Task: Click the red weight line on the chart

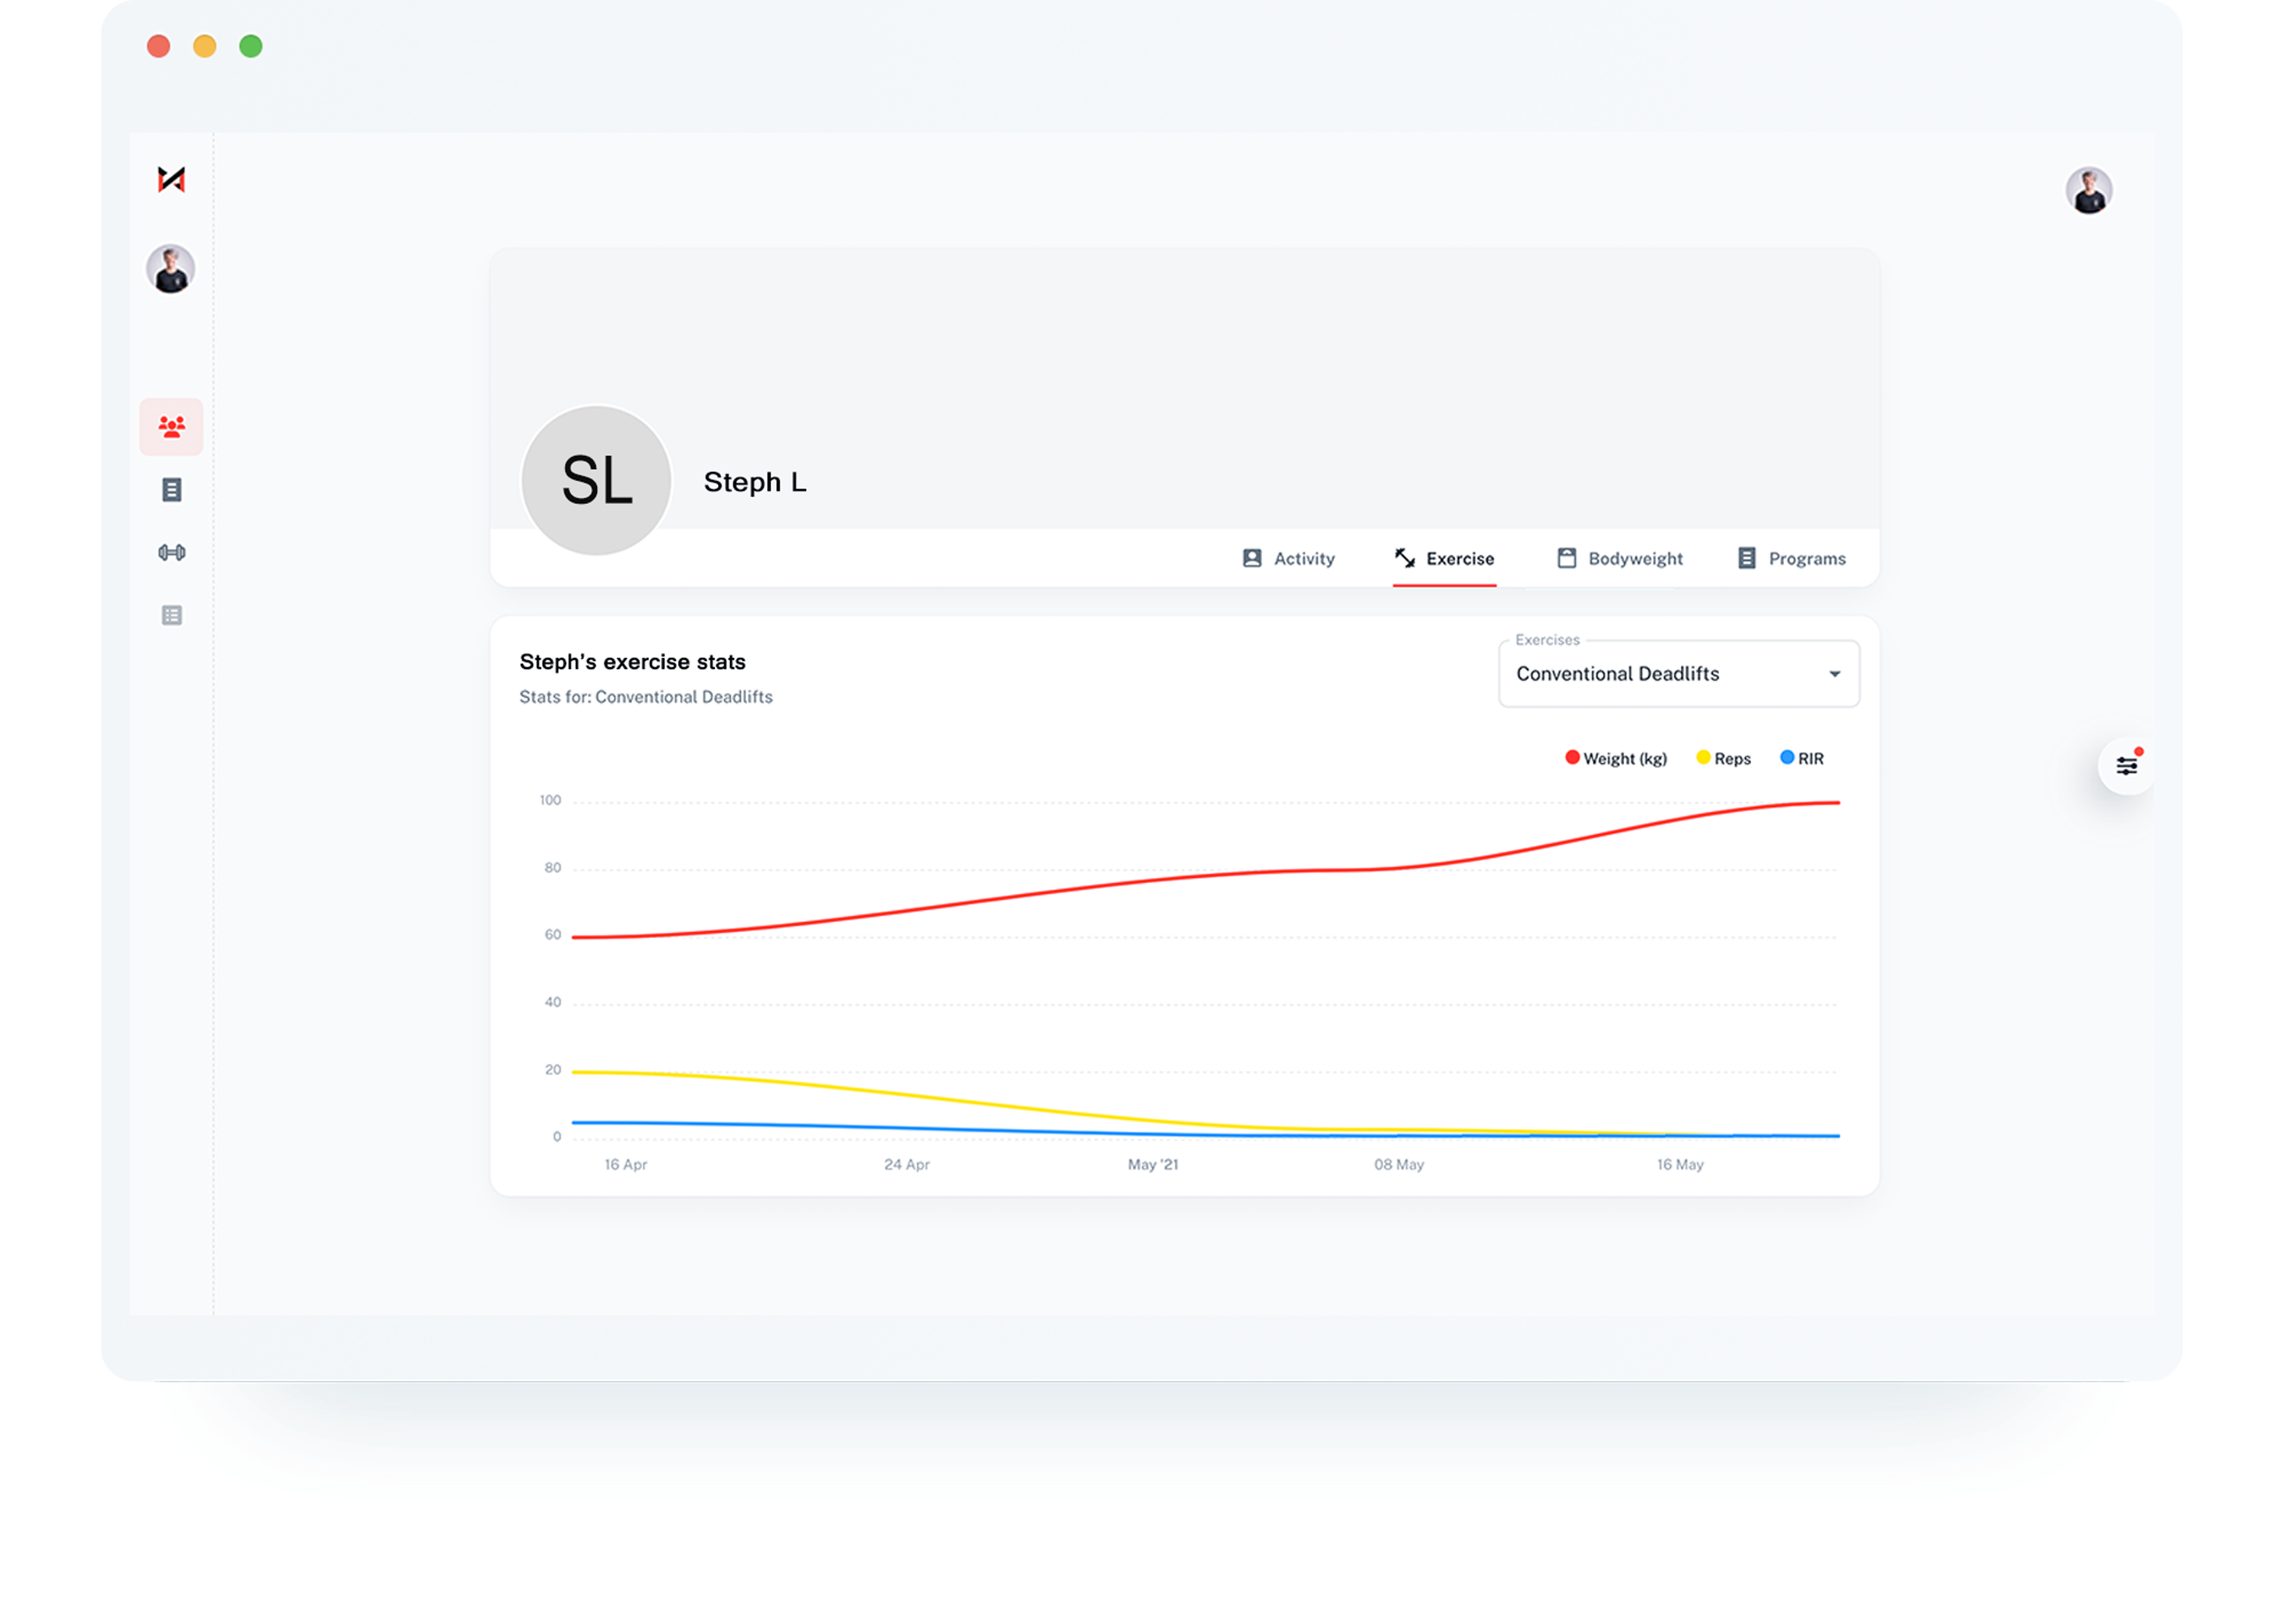Action: pyautogui.click(x=1100, y=884)
